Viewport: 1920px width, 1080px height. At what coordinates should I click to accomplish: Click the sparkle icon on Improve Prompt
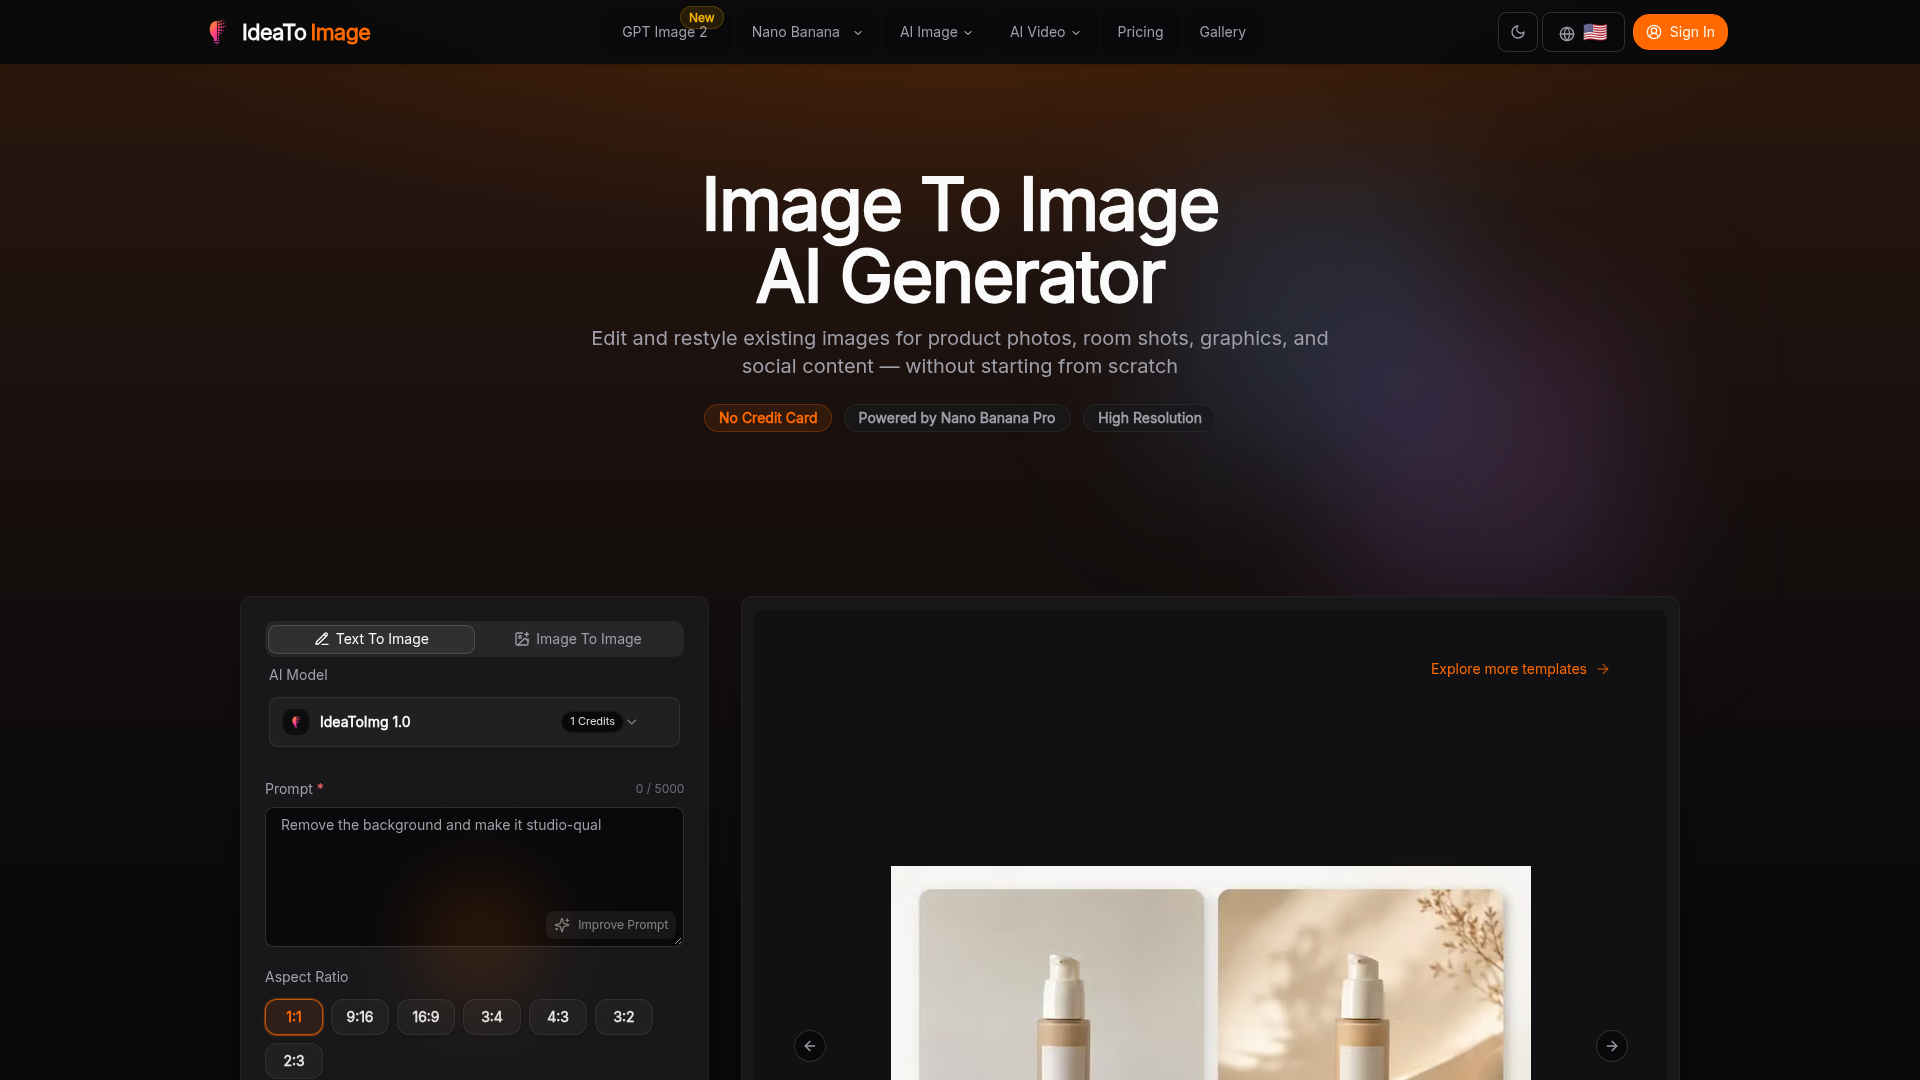(562, 925)
